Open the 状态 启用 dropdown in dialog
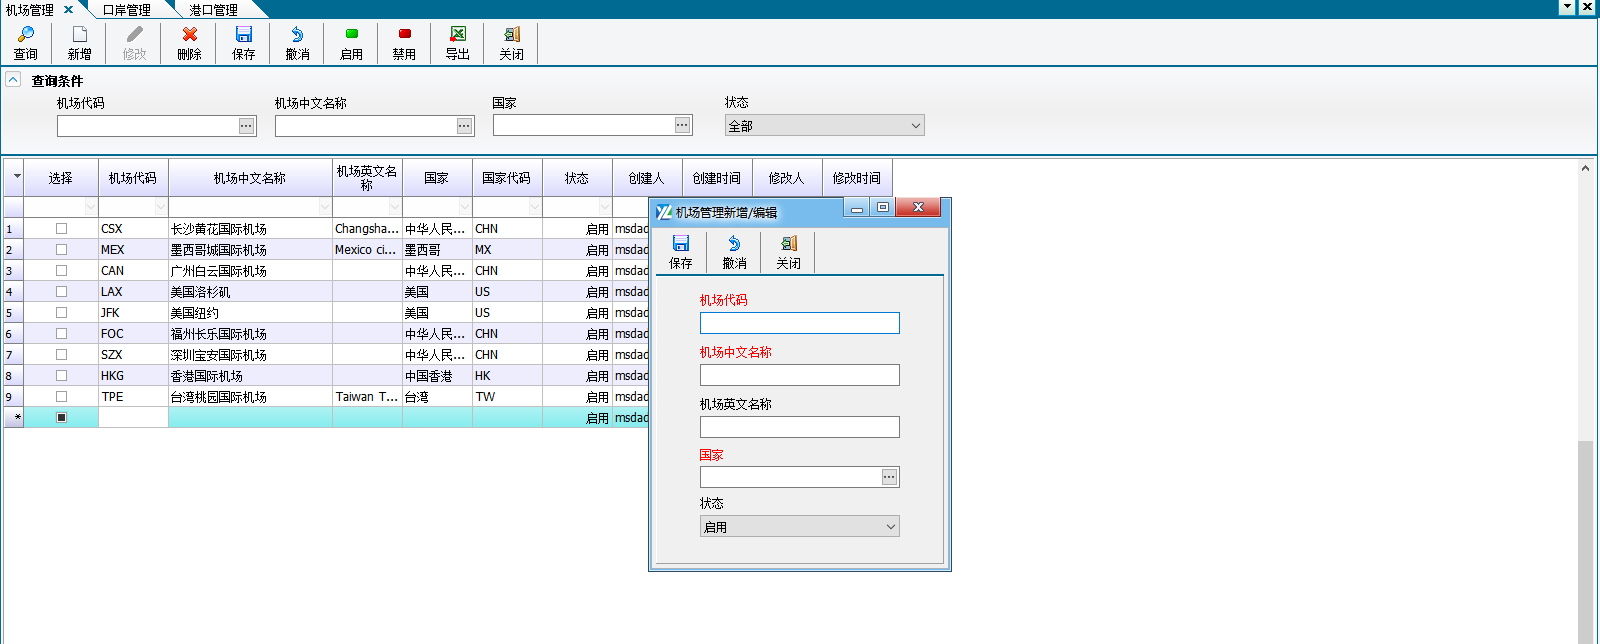This screenshot has height=644, width=1600. (890, 527)
